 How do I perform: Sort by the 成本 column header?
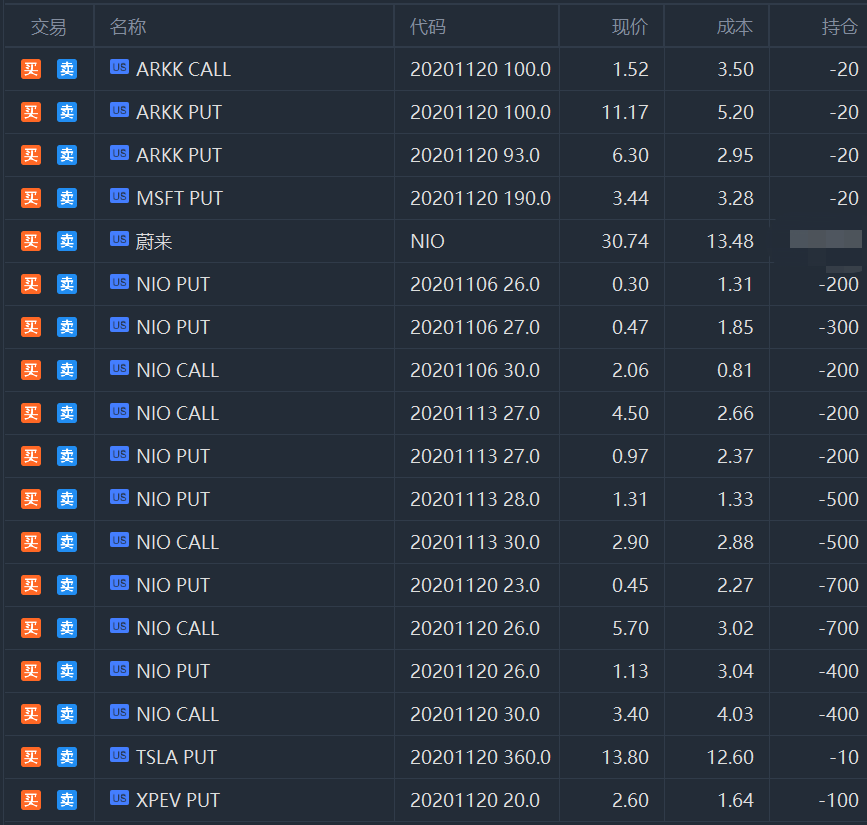click(735, 27)
